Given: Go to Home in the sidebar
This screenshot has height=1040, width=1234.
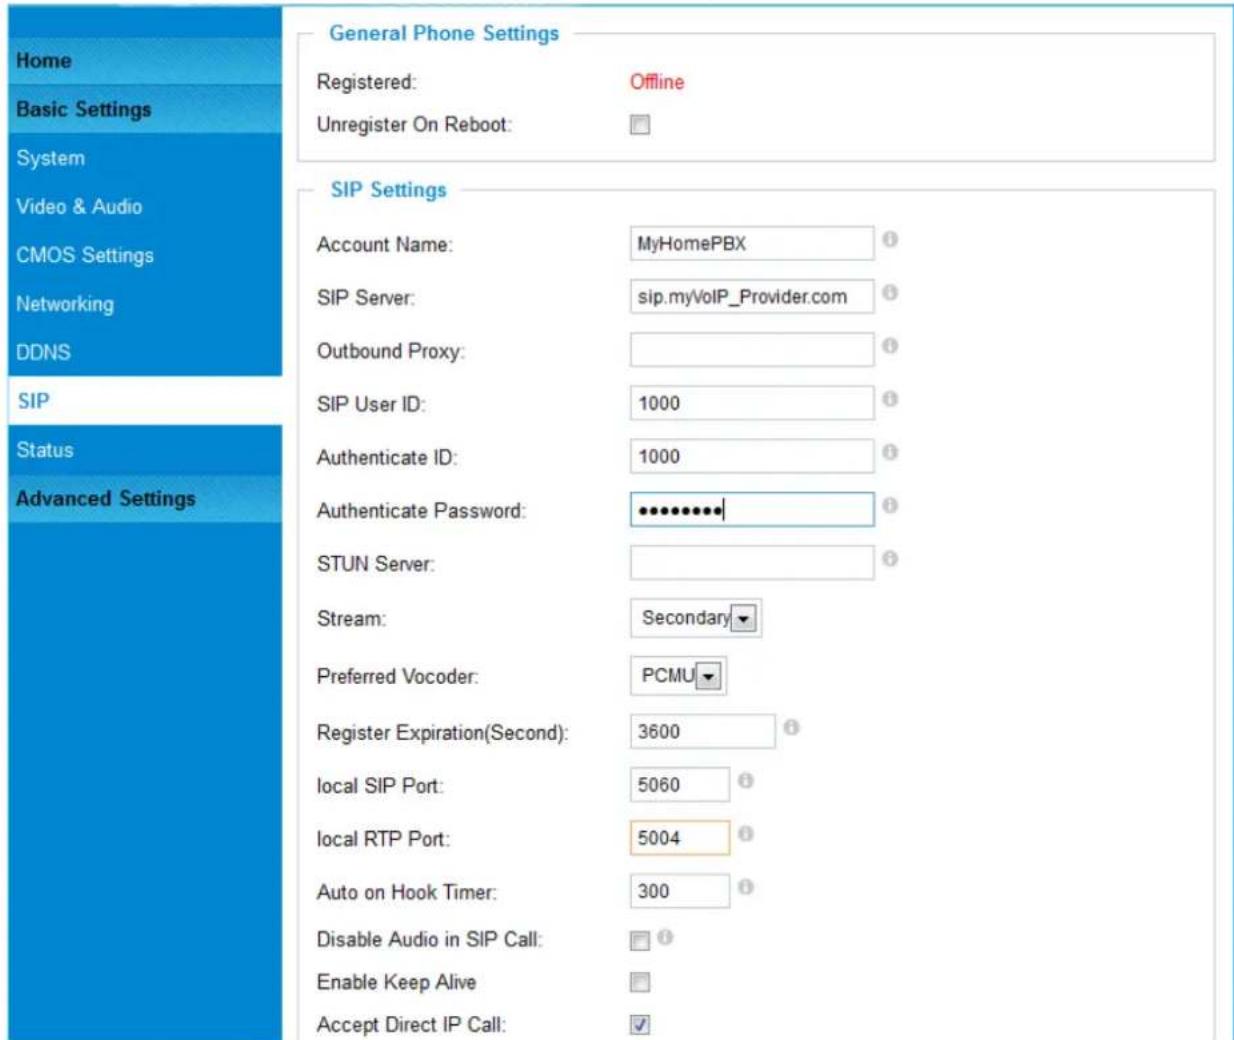Looking at the screenshot, I should 145,61.
